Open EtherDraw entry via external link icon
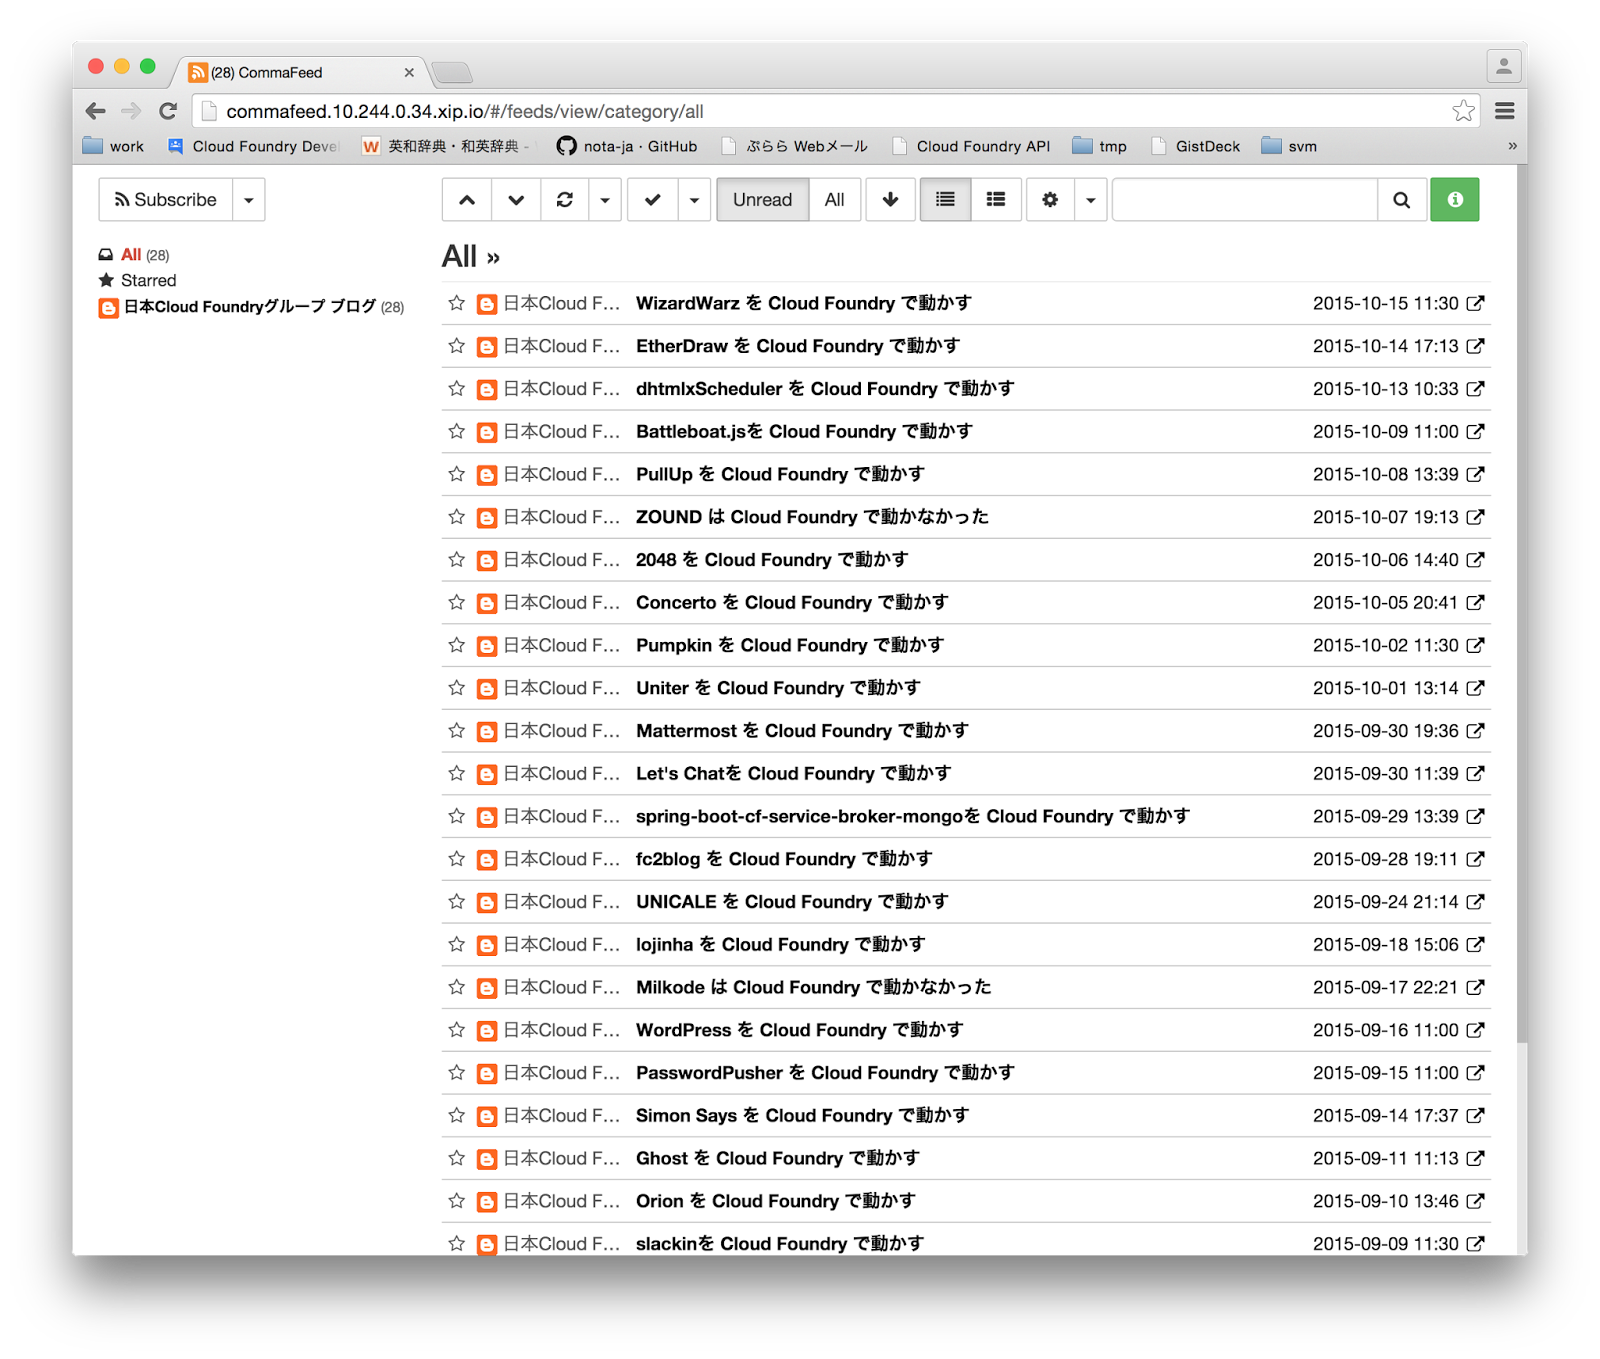This screenshot has width=1600, height=1359. pyautogui.click(x=1475, y=346)
